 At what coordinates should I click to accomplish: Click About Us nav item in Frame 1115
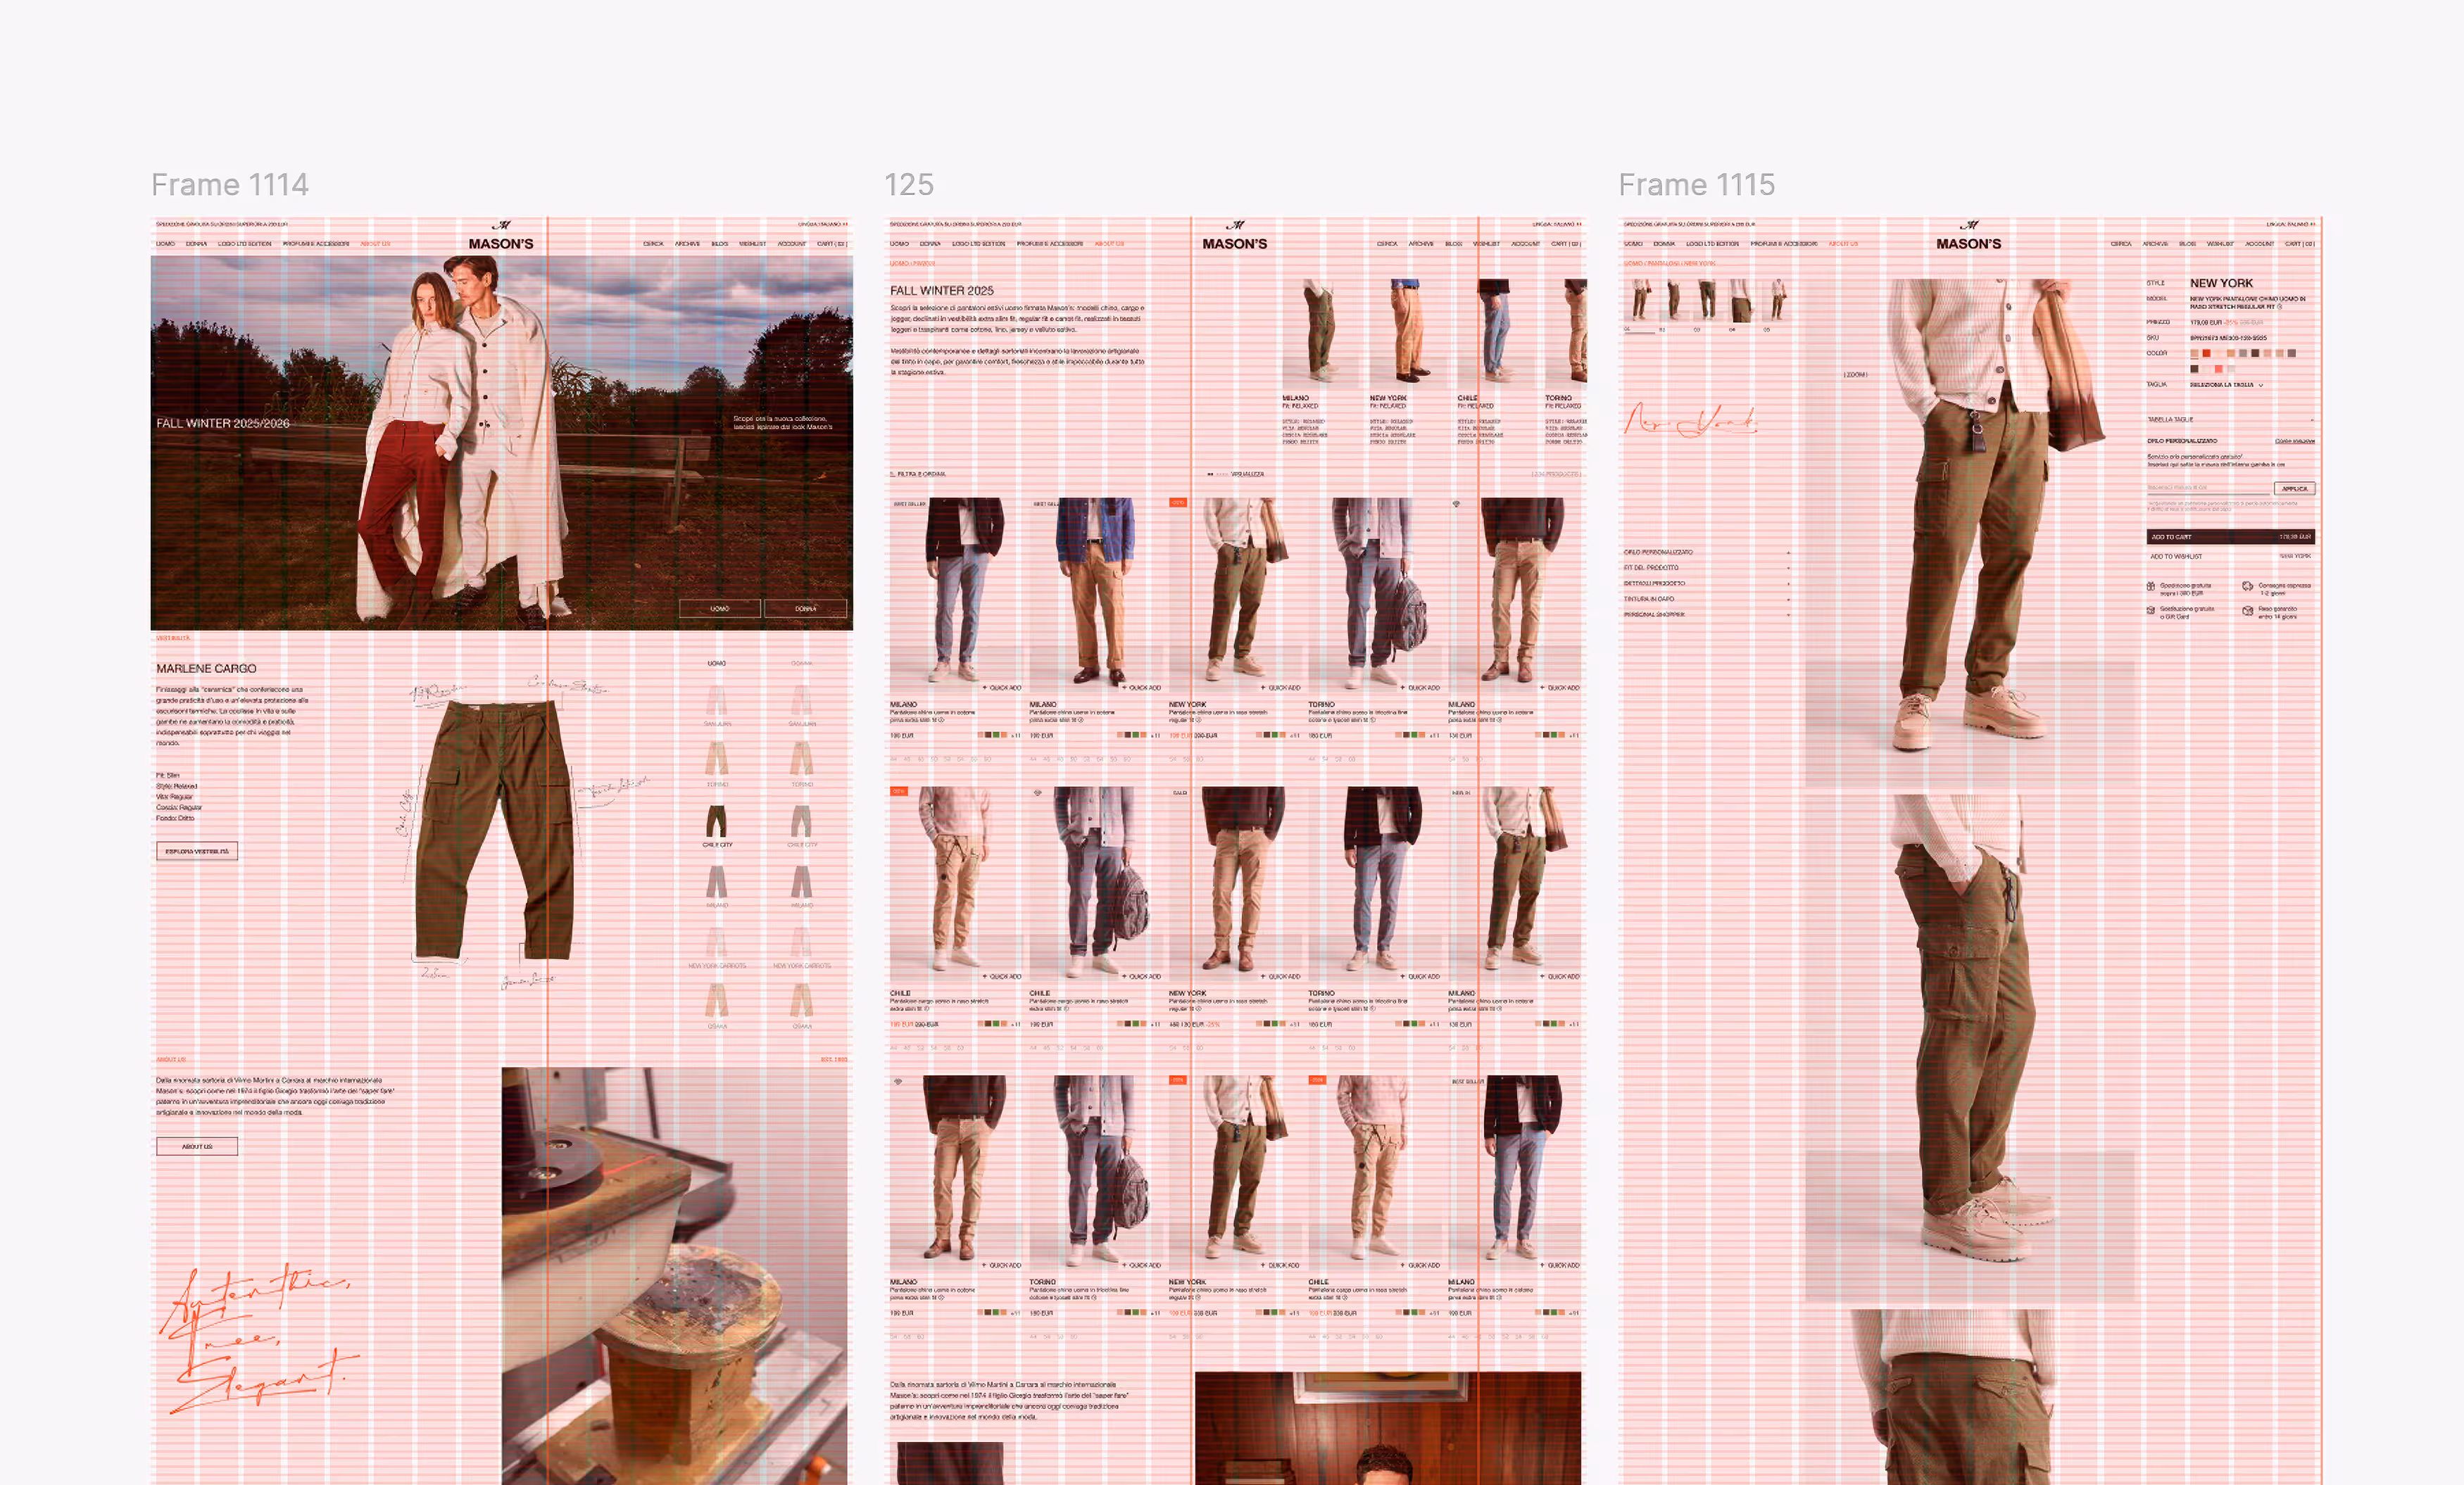point(1843,244)
